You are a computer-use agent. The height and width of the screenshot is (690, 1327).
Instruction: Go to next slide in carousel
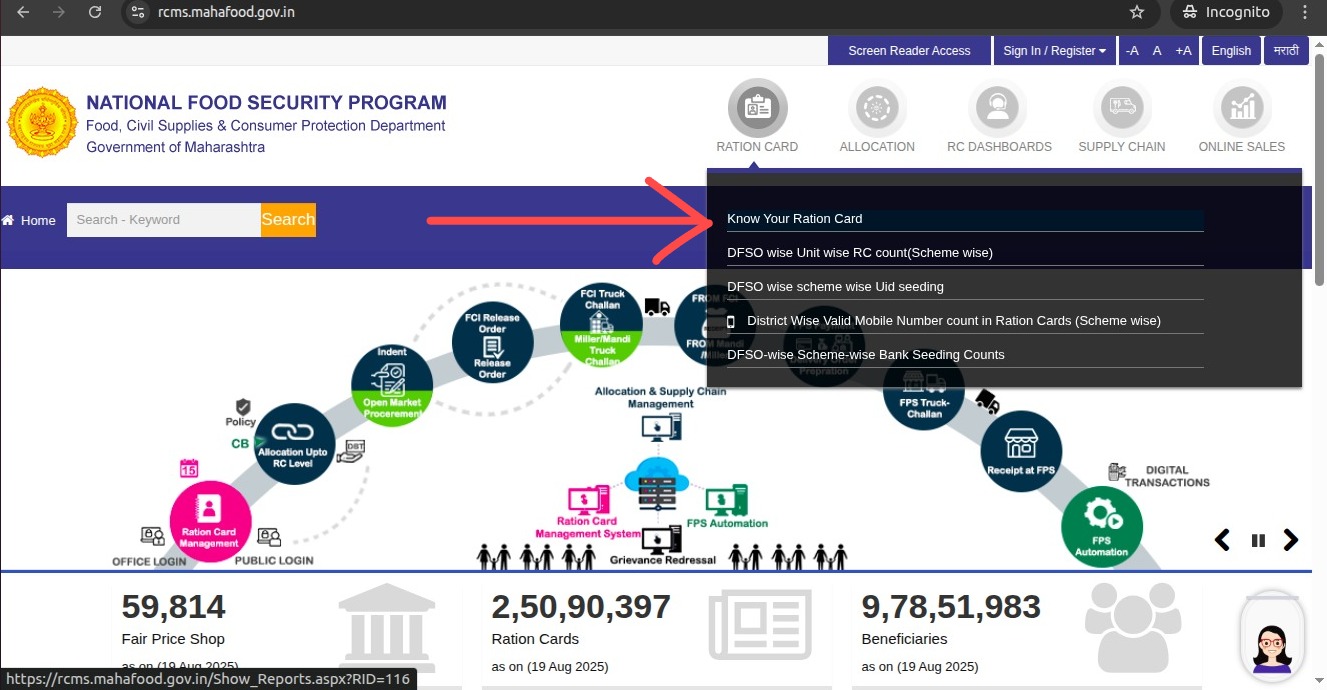(1291, 540)
